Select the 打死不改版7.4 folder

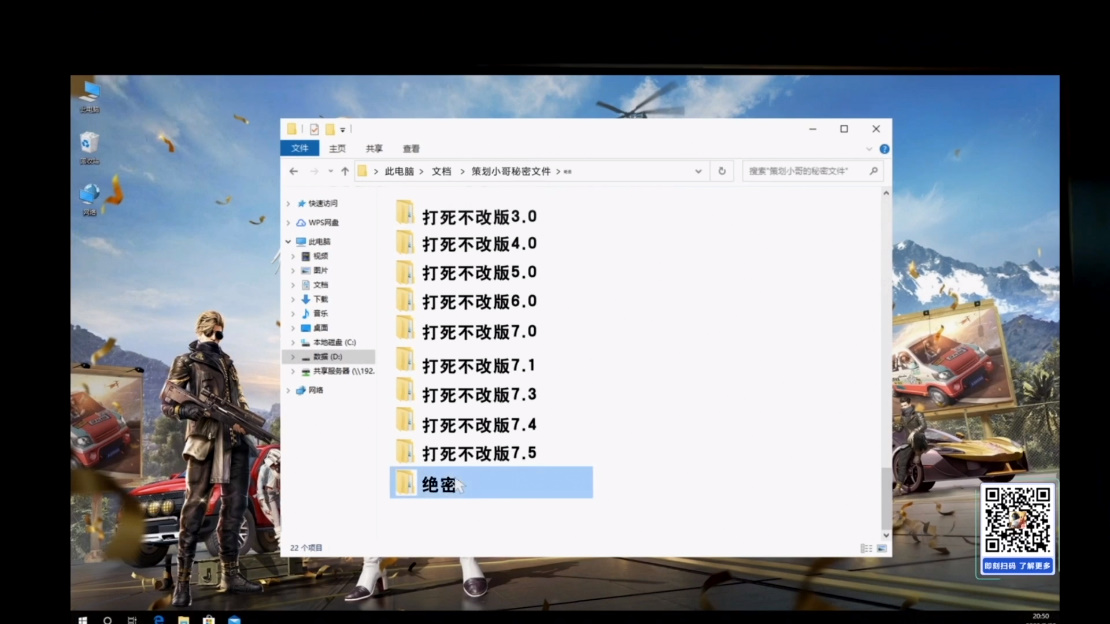467,424
